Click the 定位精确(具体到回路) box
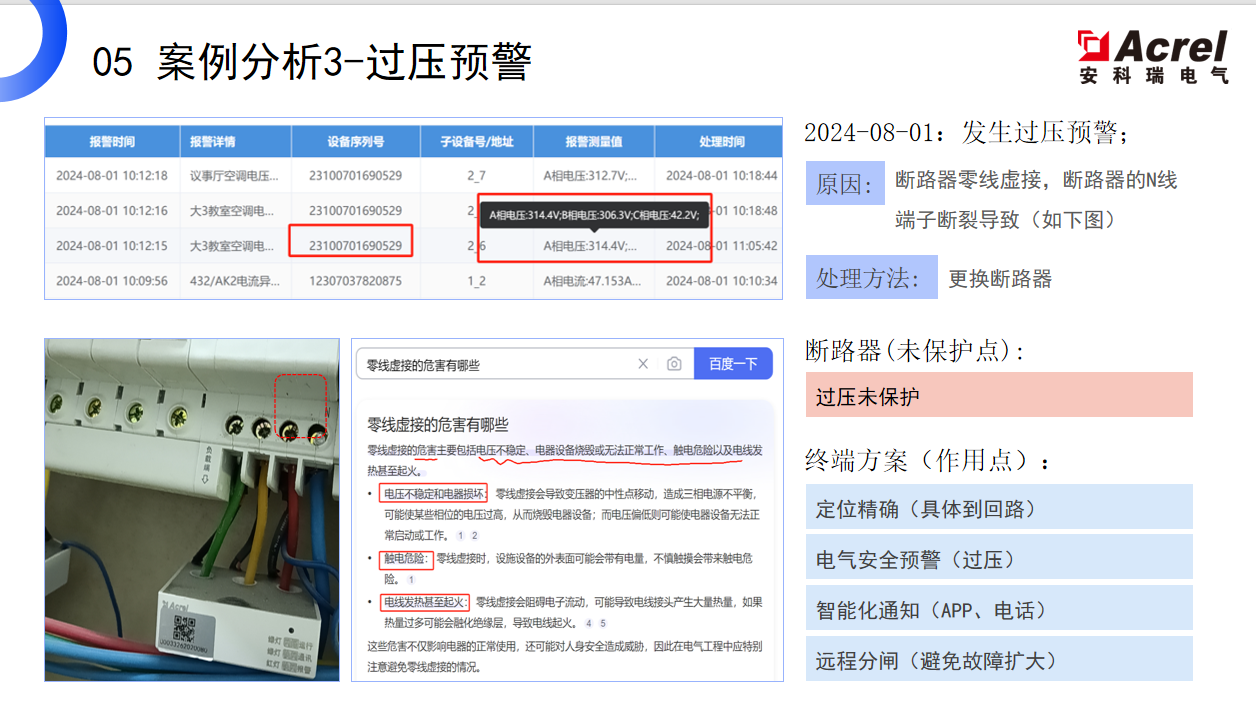The width and height of the screenshot is (1256, 712). (999, 507)
